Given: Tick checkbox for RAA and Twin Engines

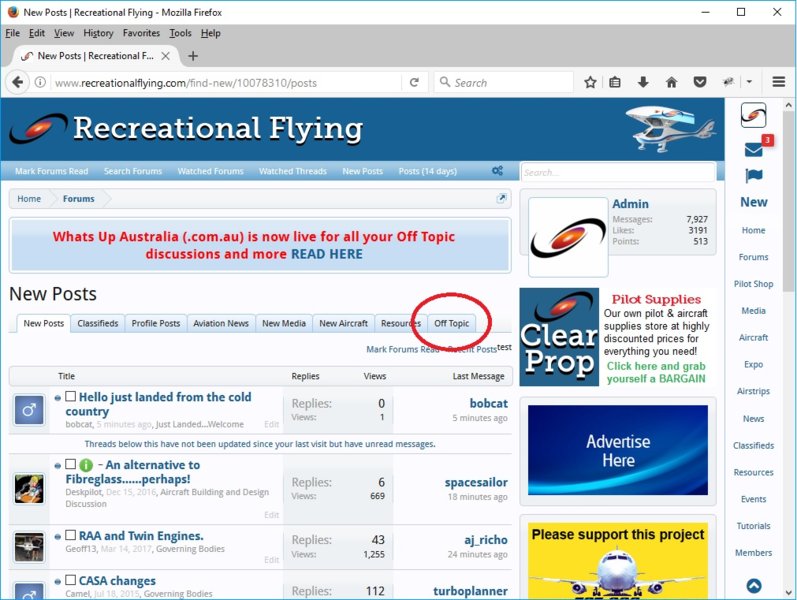Looking at the screenshot, I should pyautogui.click(x=71, y=535).
